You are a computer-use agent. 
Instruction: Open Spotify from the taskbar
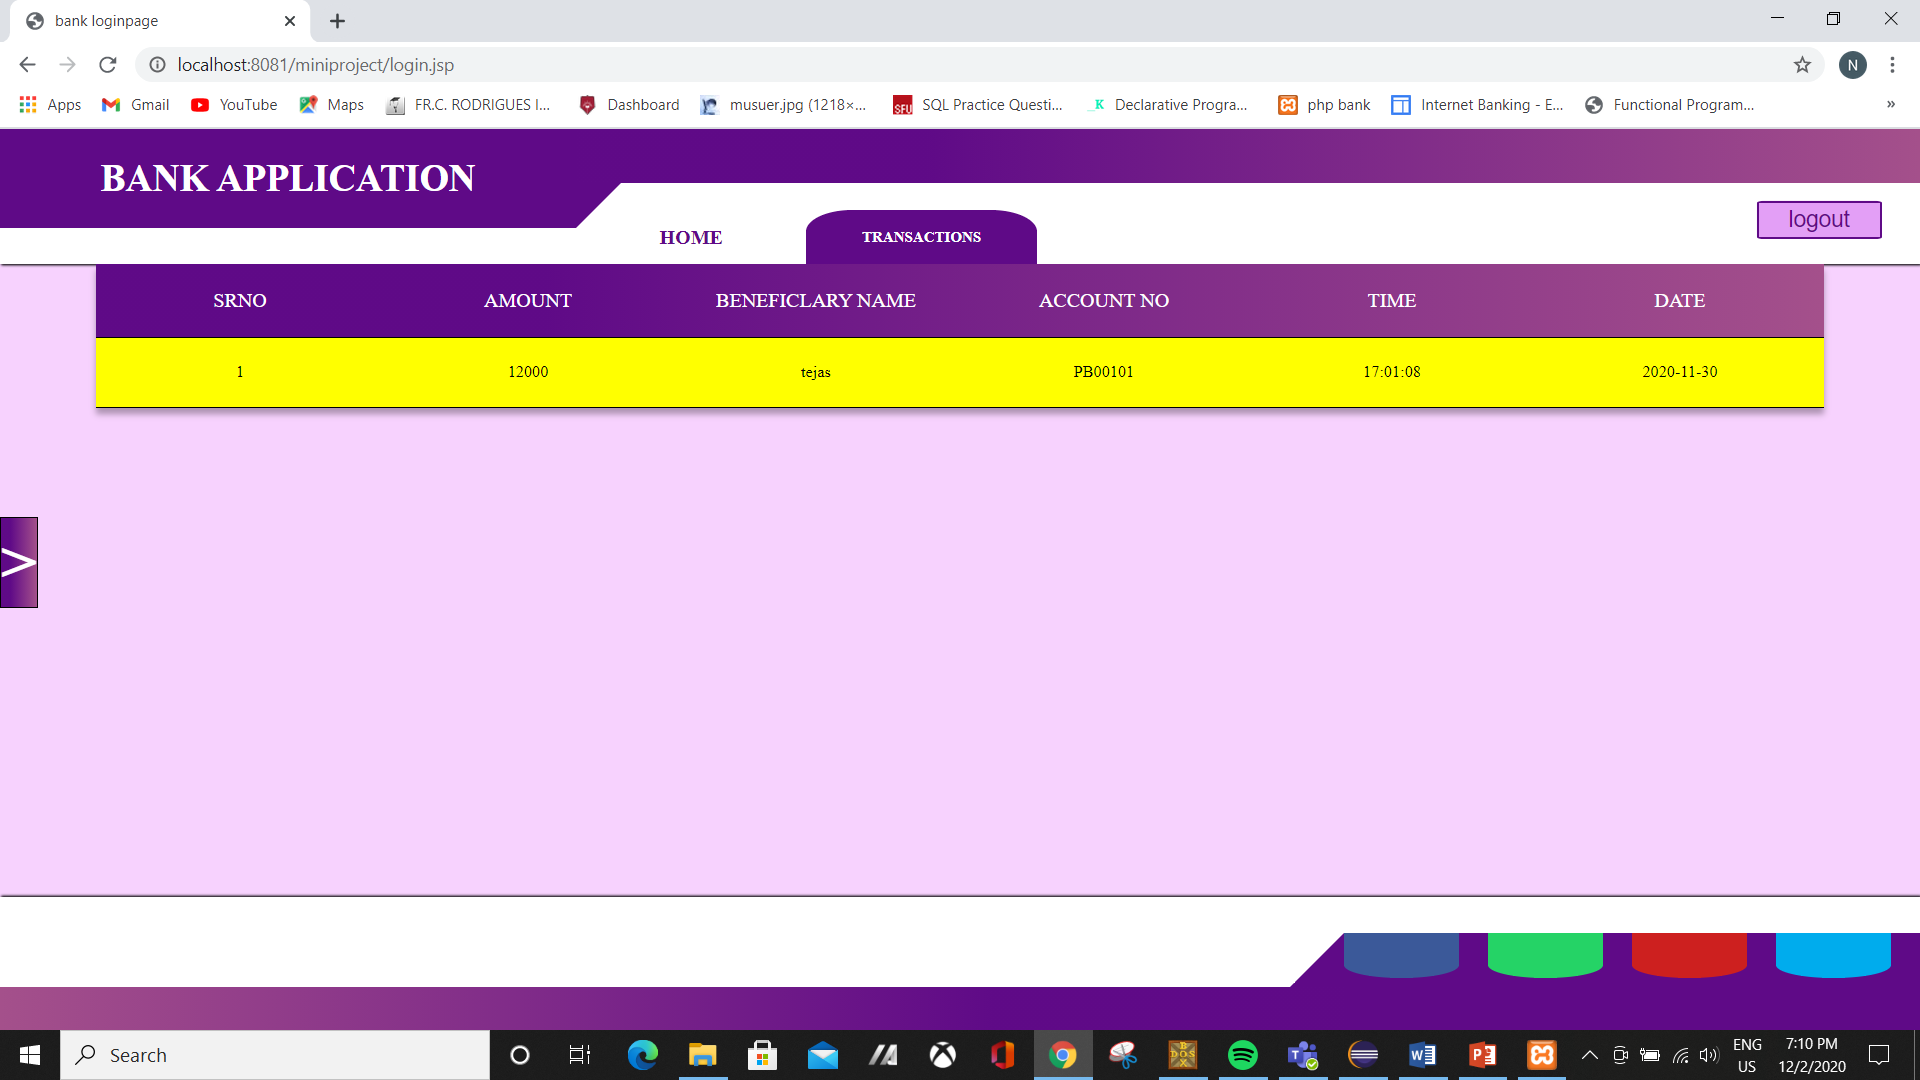pos(1242,1054)
